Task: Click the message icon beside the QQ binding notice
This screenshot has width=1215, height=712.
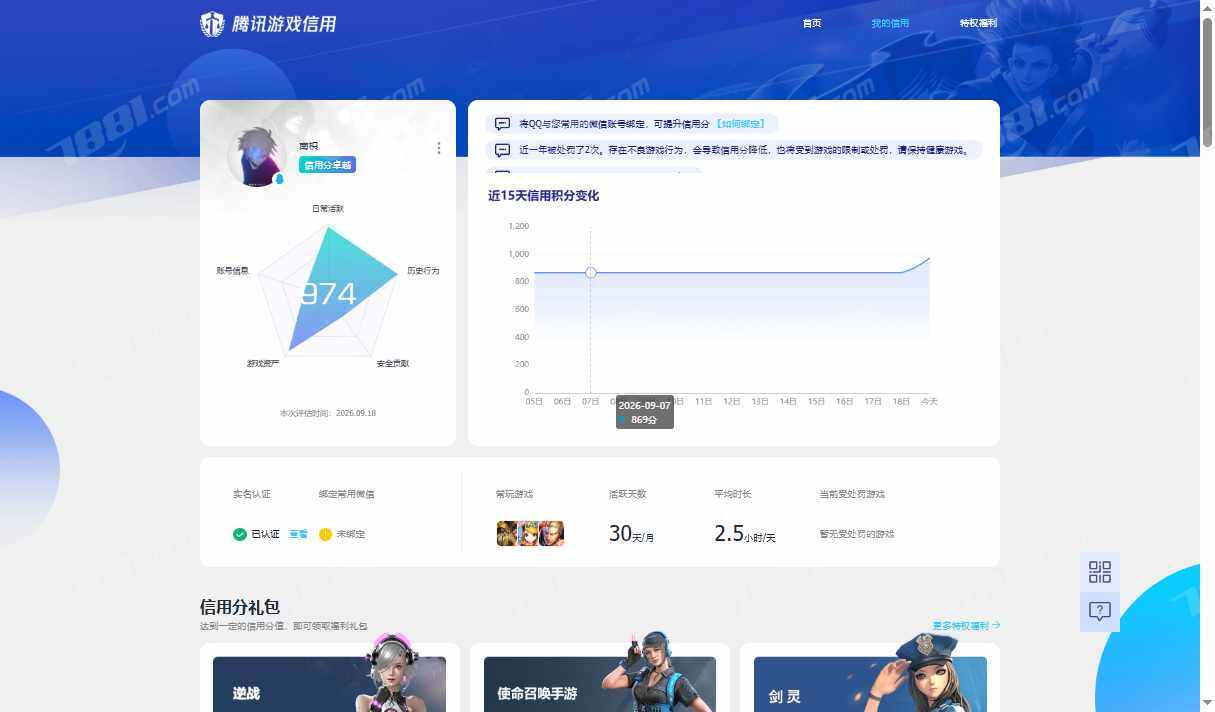Action: point(502,124)
